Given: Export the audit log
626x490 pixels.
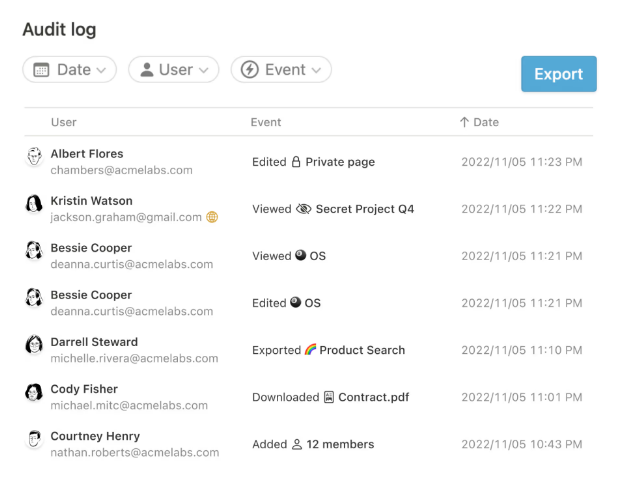Looking at the screenshot, I should [558, 74].
